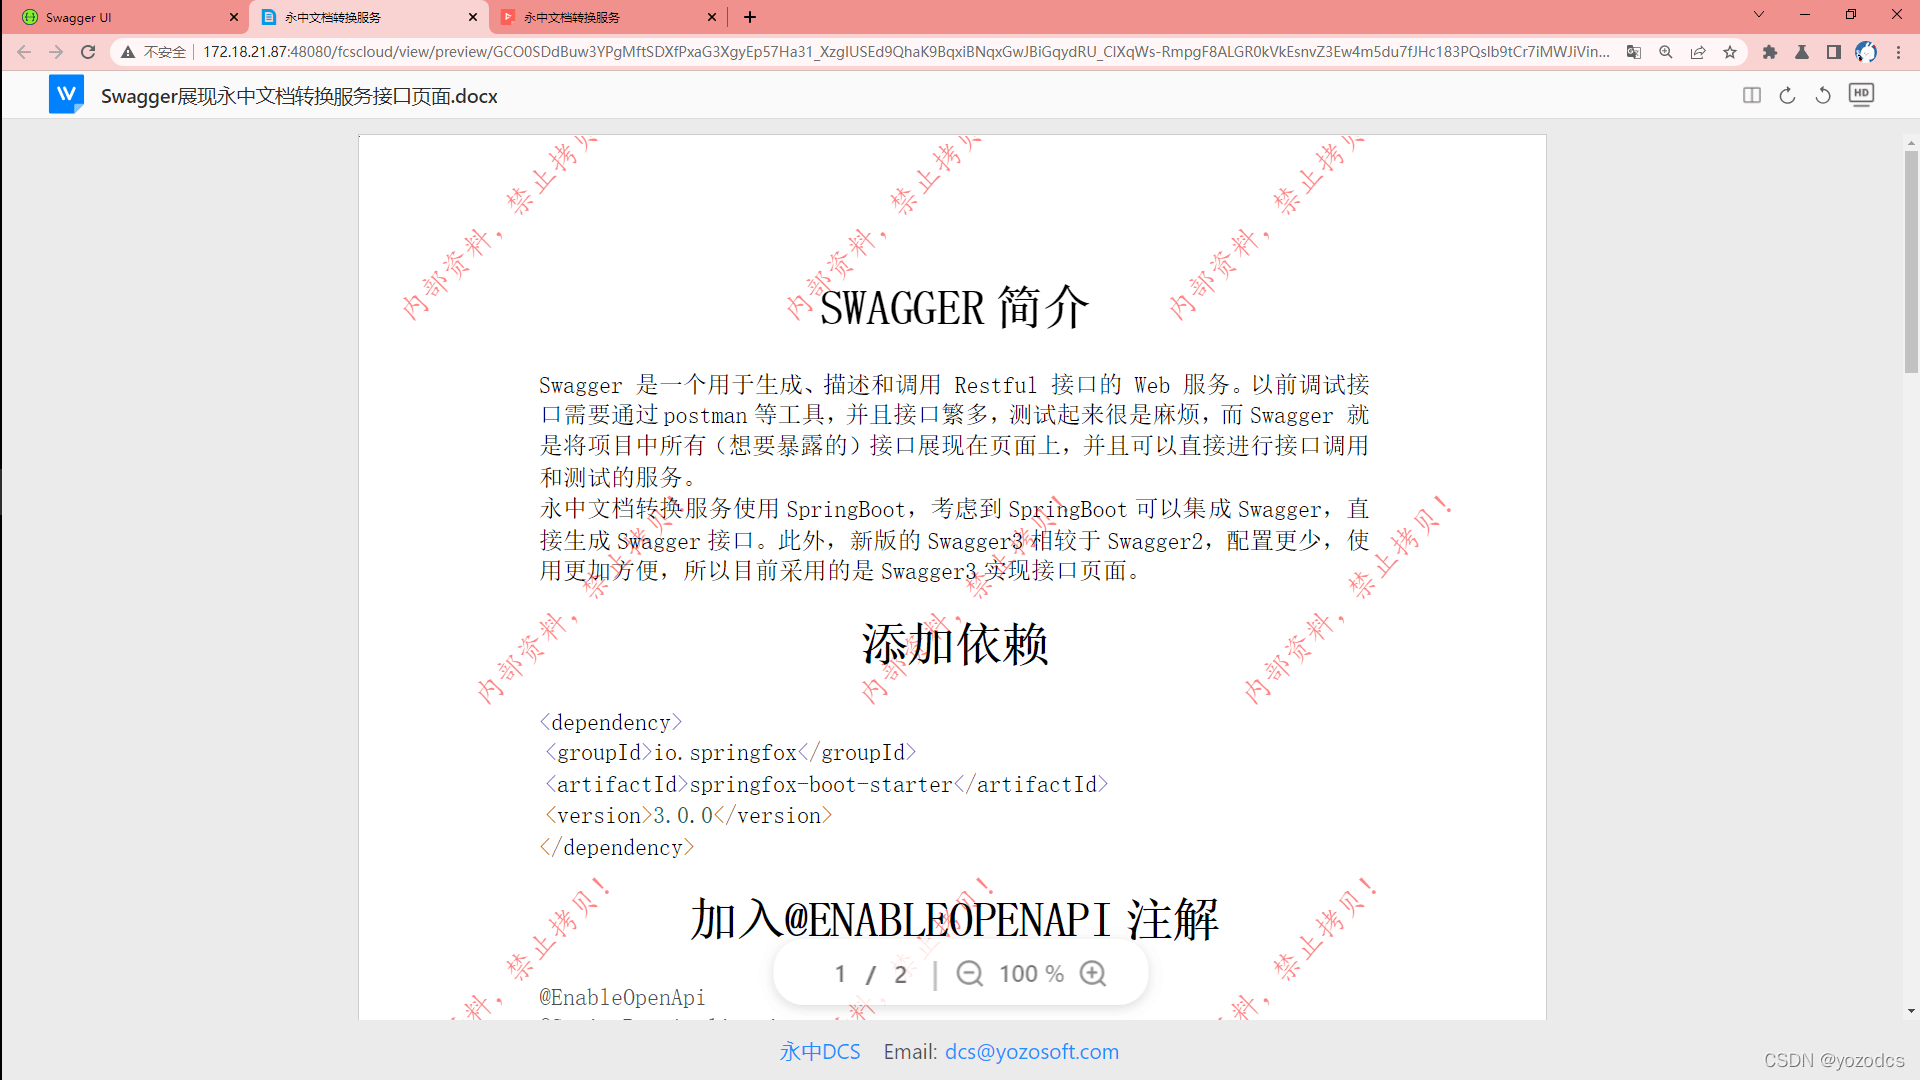This screenshot has width=1920, height=1080.
Task: Reload the current page
Action: coord(88,52)
